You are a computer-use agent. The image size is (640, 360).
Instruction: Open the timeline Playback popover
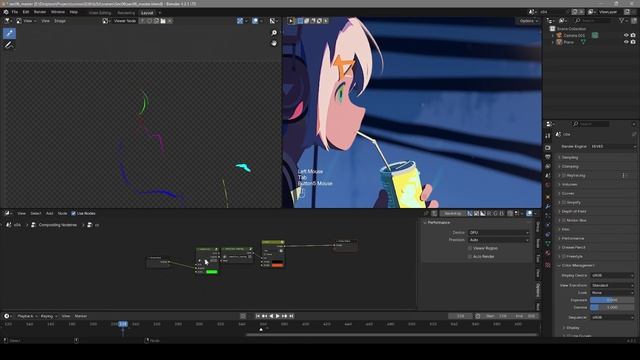tap(27, 316)
